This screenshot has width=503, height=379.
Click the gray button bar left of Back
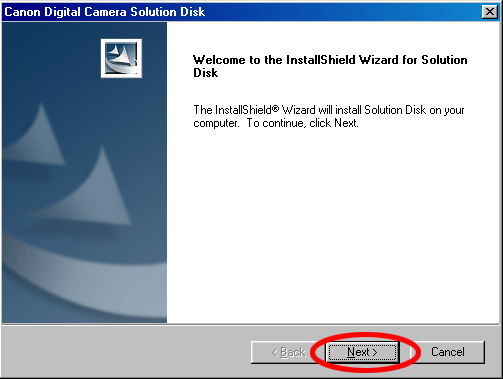tap(127, 352)
